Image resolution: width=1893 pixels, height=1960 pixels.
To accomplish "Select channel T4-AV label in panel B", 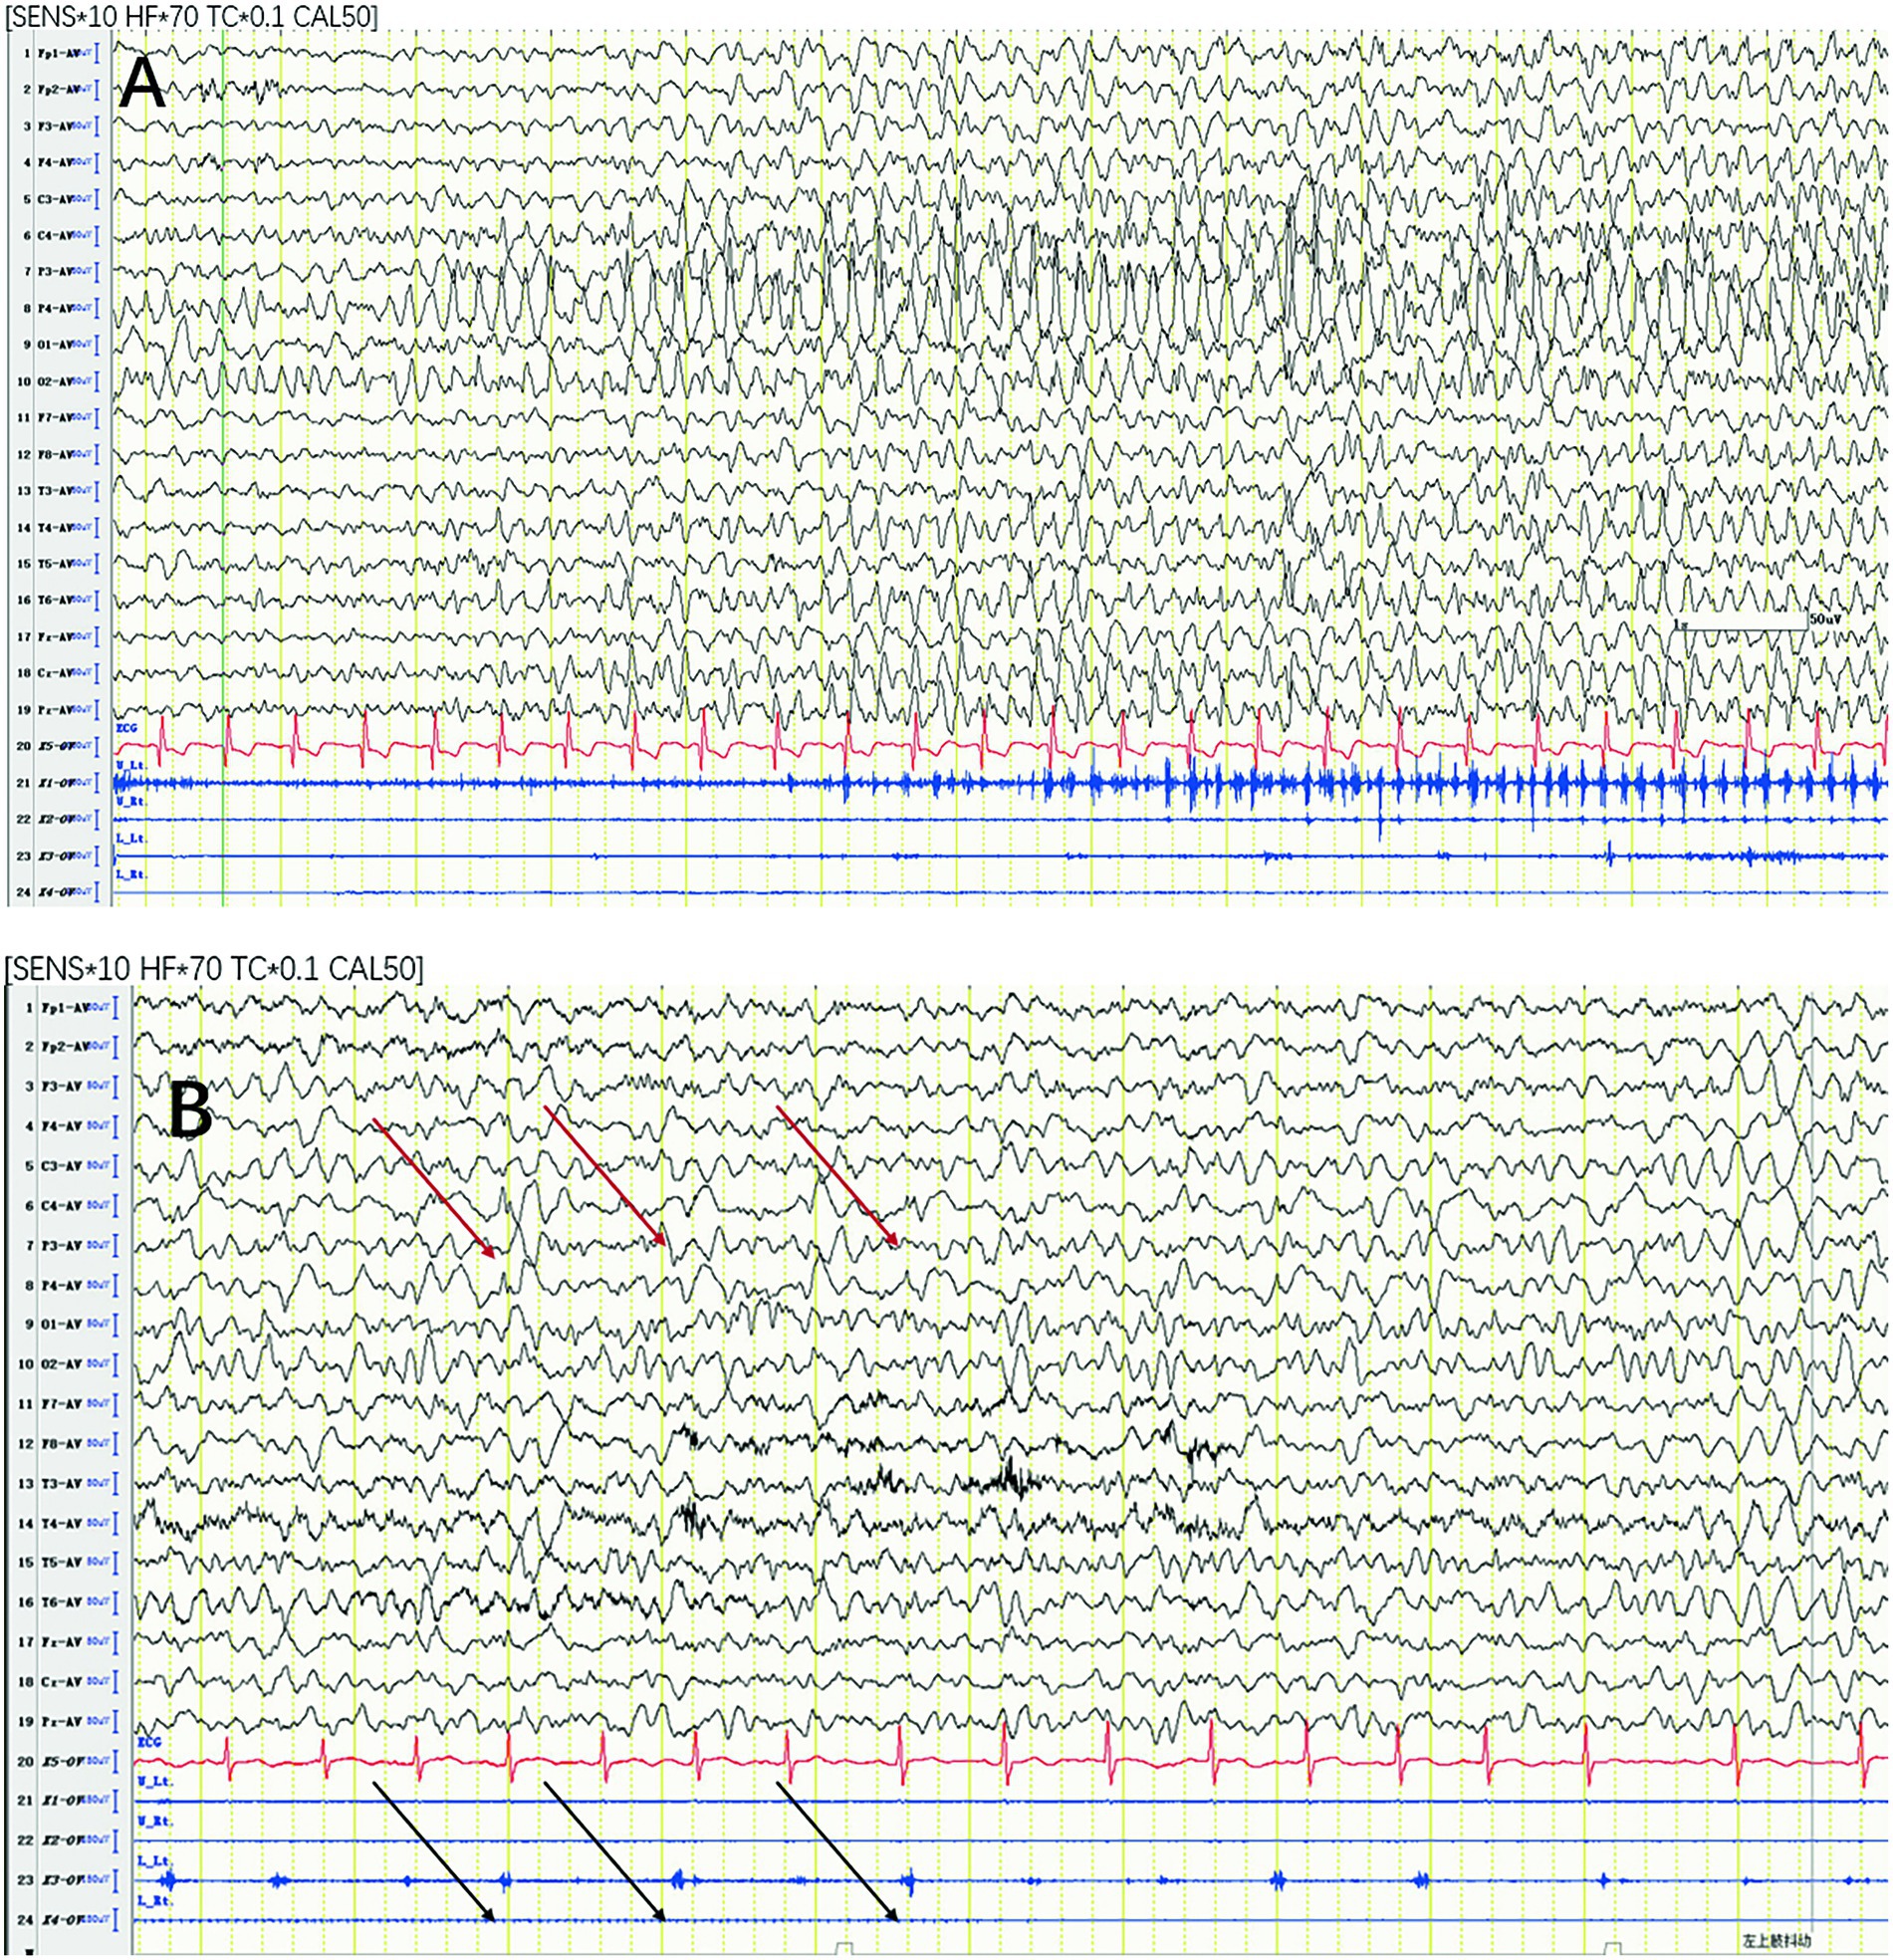I will [61, 1523].
